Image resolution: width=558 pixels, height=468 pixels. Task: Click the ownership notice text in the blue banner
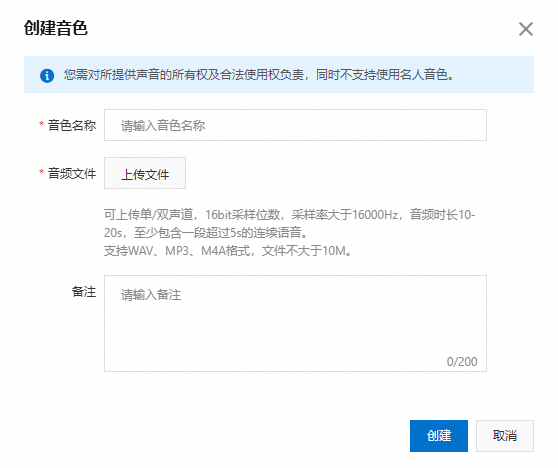pos(259,75)
